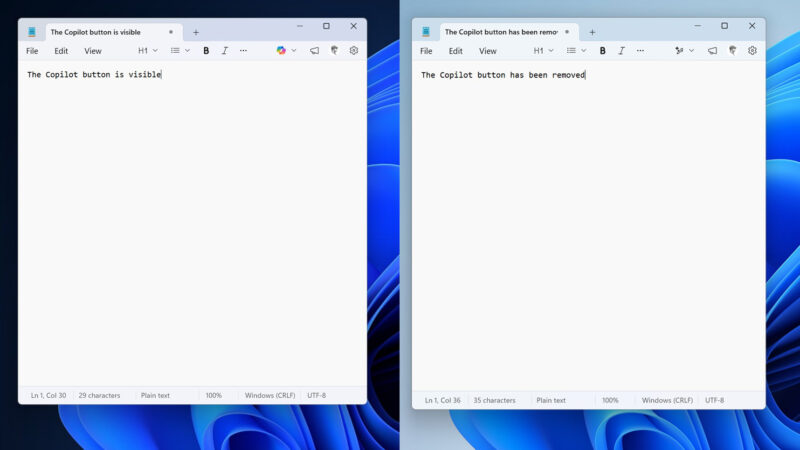Open the list style dropdown in 'is visible' window
The height and width of the screenshot is (450, 800).
coord(180,51)
